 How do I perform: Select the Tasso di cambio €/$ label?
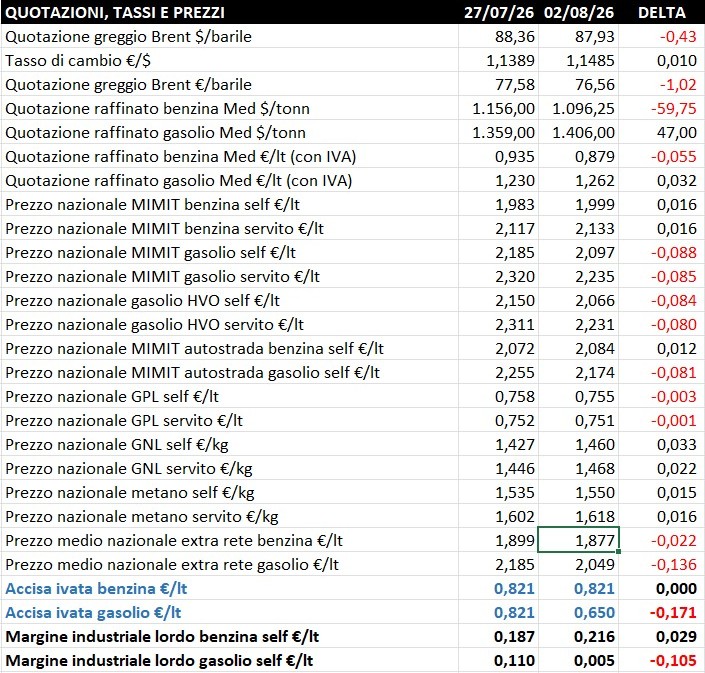[78, 61]
